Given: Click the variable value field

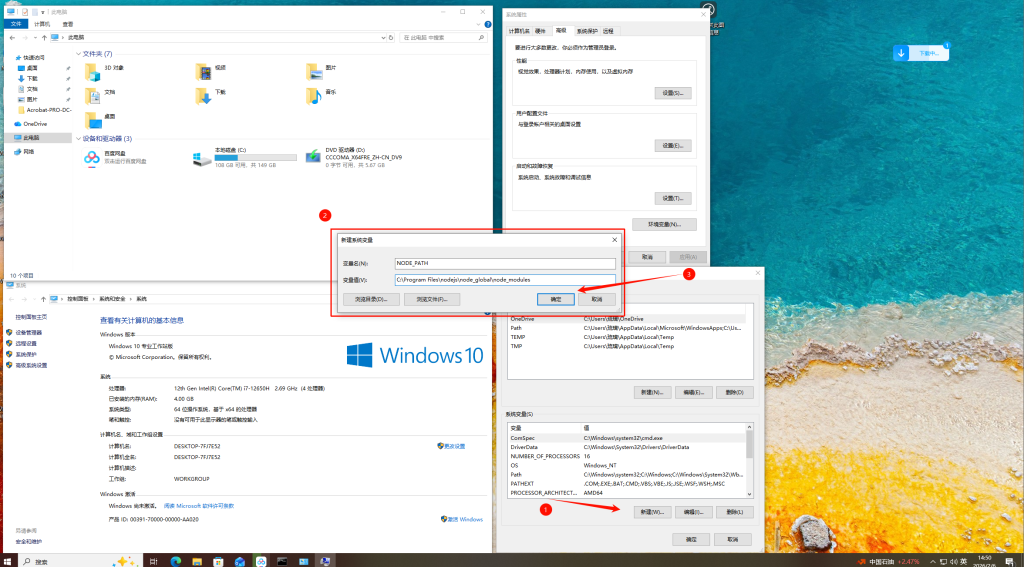Looking at the screenshot, I should tap(505, 280).
